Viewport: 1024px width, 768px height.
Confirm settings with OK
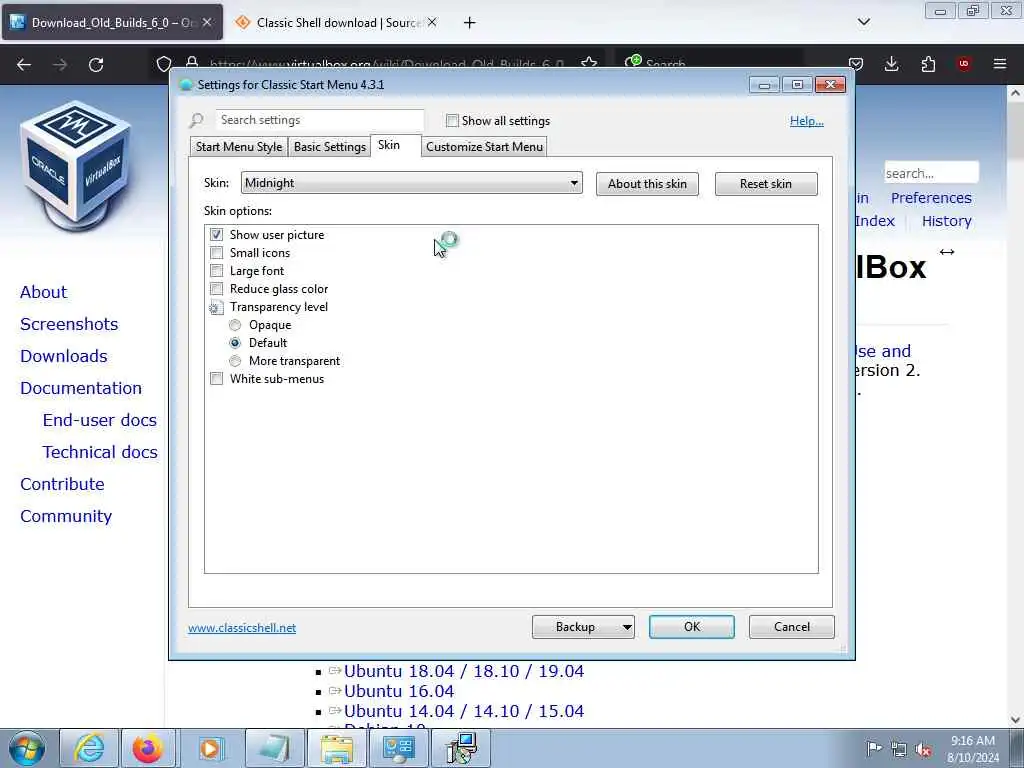[x=692, y=627]
